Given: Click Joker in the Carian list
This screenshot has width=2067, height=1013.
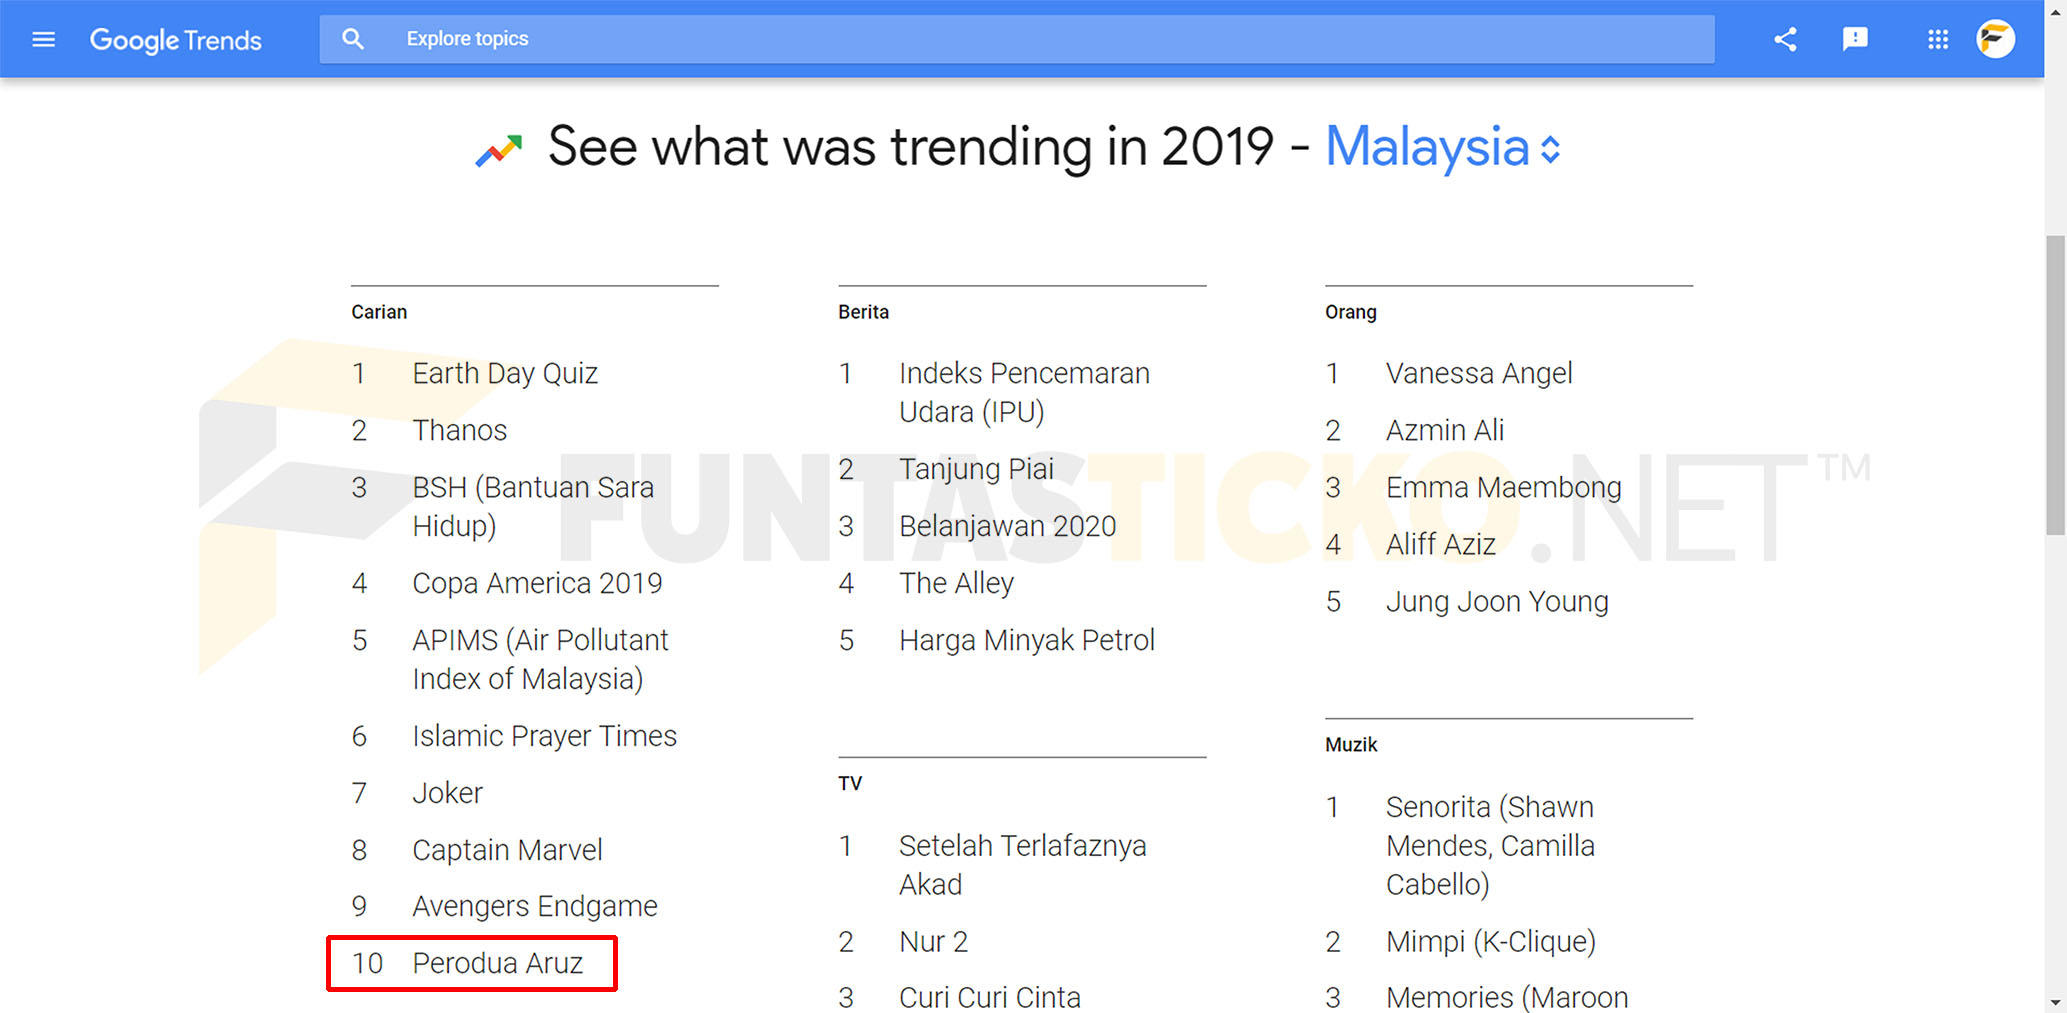Looking at the screenshot, I should (x=447, y=793).
